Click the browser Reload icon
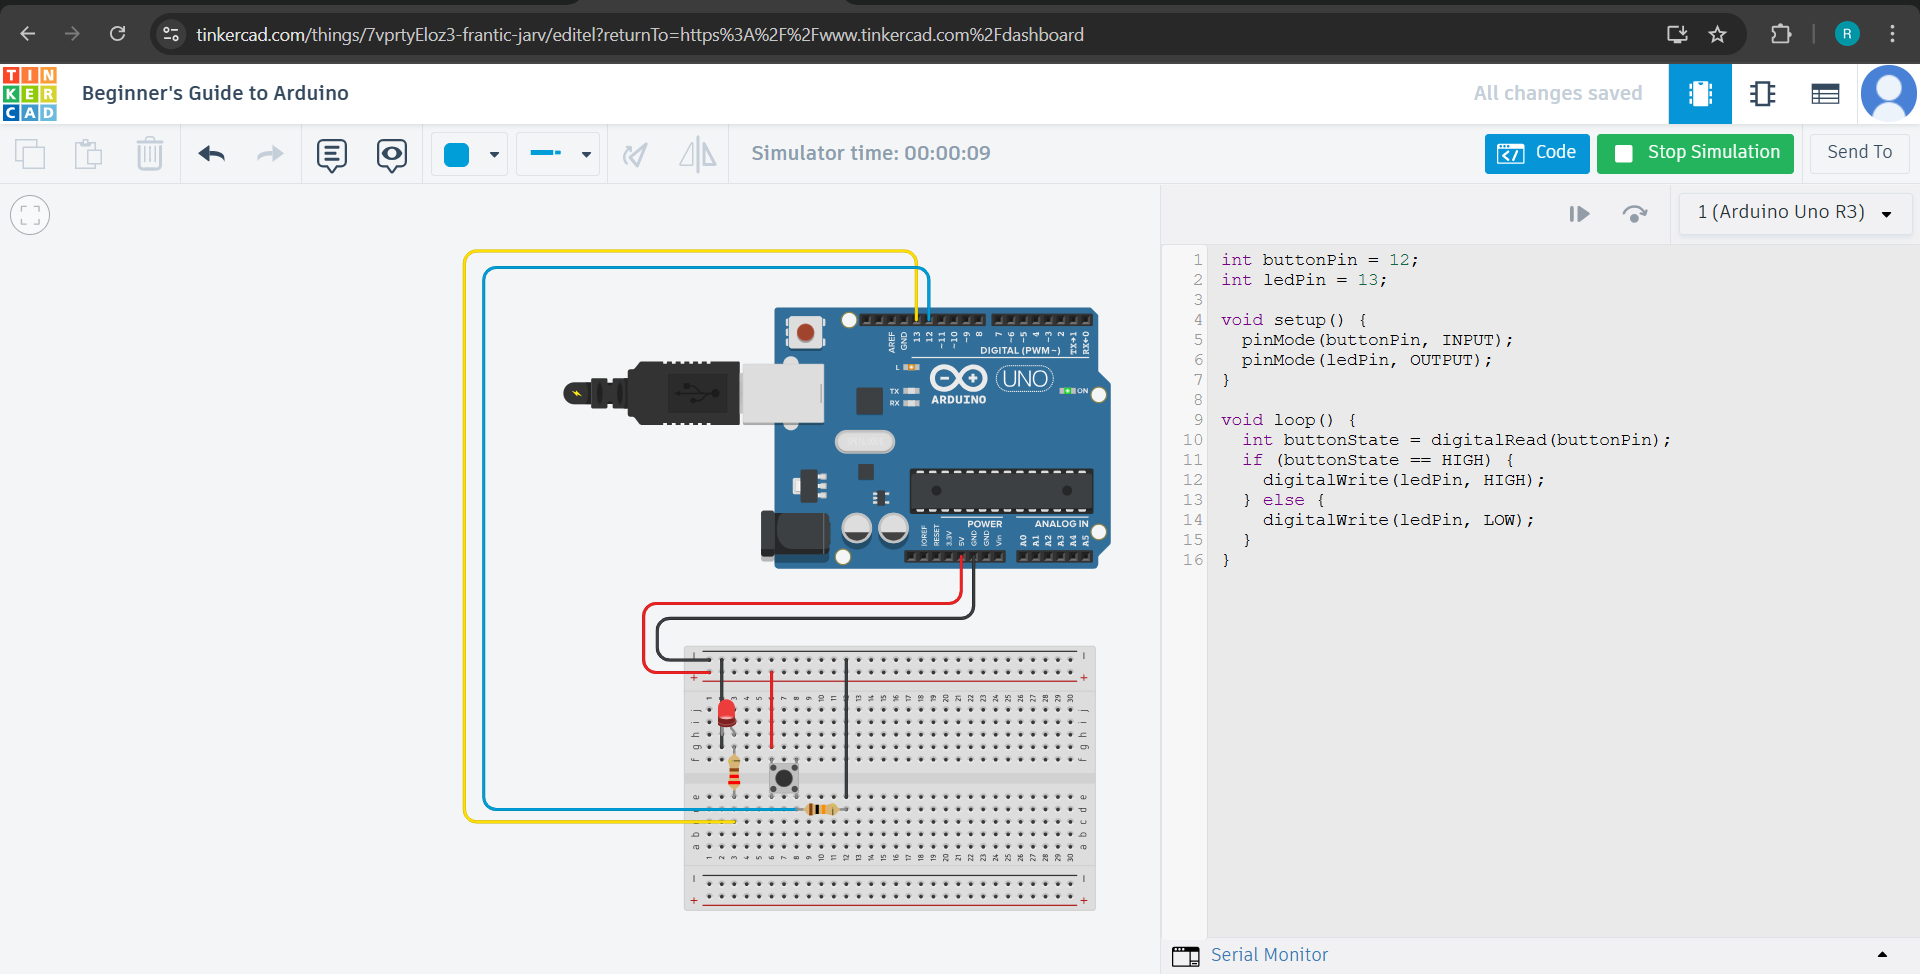Viewport: 1920px width, 974px height. [117, 34]
